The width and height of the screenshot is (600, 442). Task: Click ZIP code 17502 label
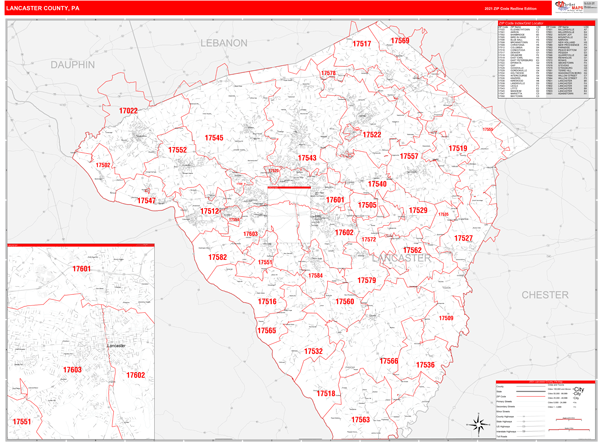pyautogui.click(x=103, y=165)
